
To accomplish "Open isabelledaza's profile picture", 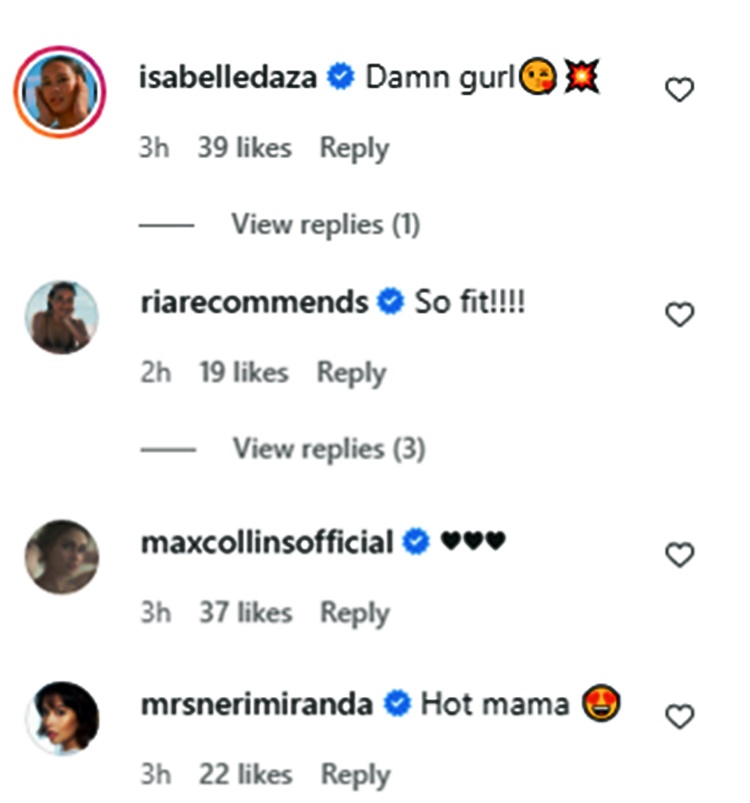I will [x=60, y=91].
